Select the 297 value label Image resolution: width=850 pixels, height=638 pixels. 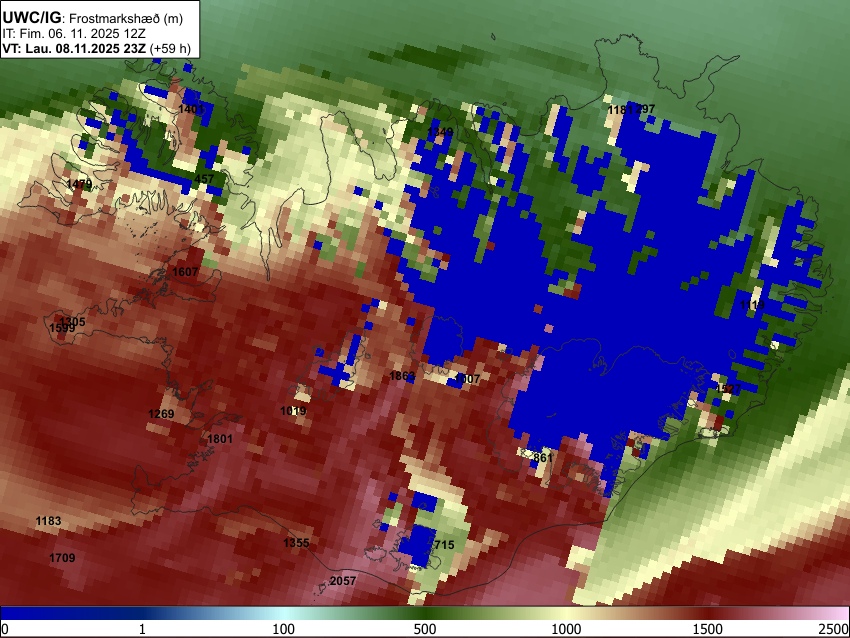645,109
